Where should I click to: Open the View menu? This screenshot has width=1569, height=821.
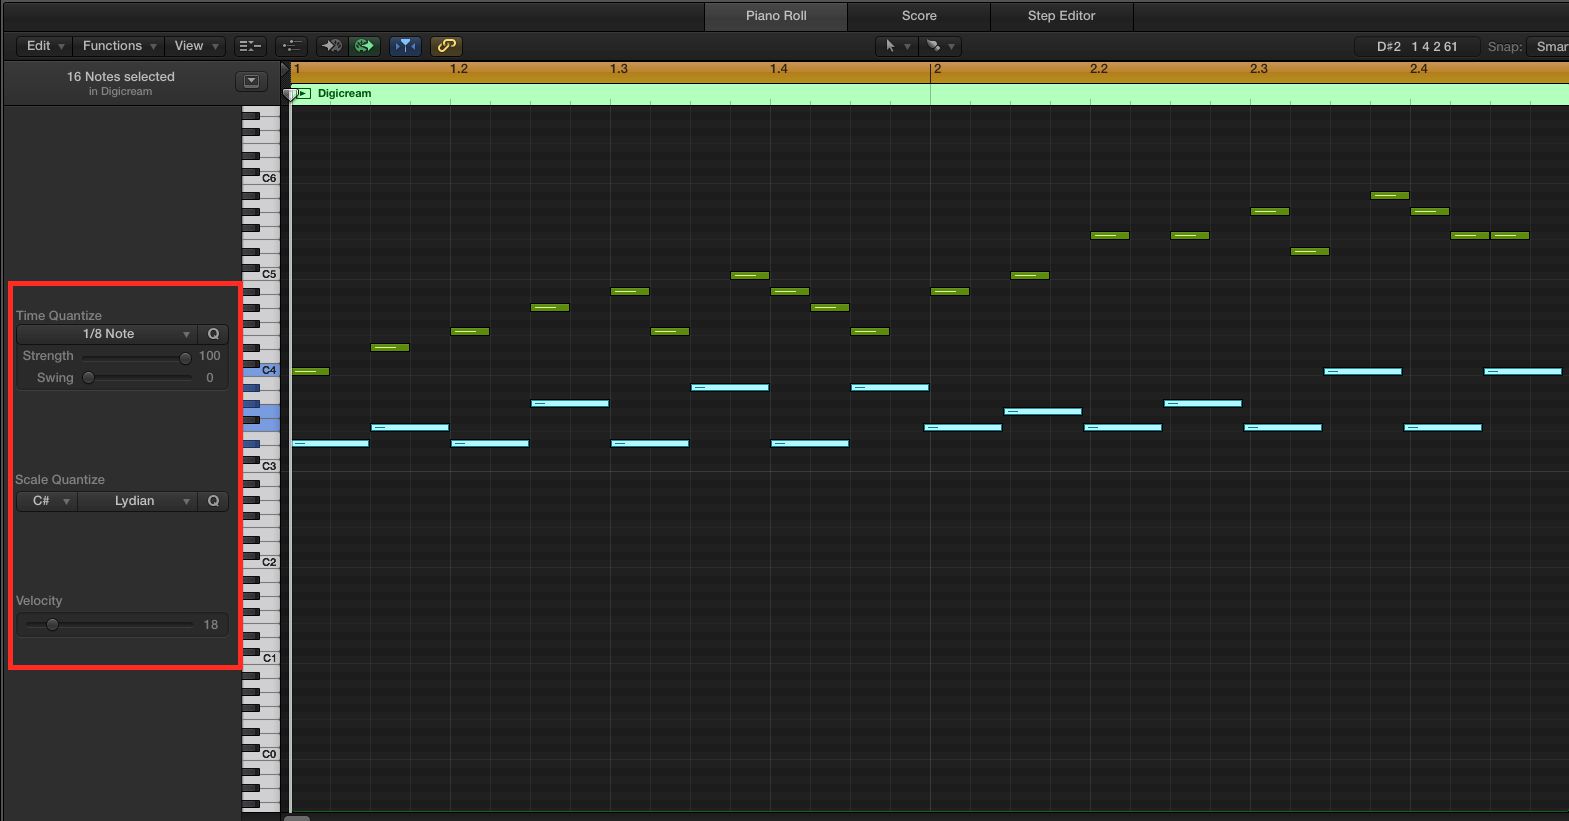click(x=195, y=46)
